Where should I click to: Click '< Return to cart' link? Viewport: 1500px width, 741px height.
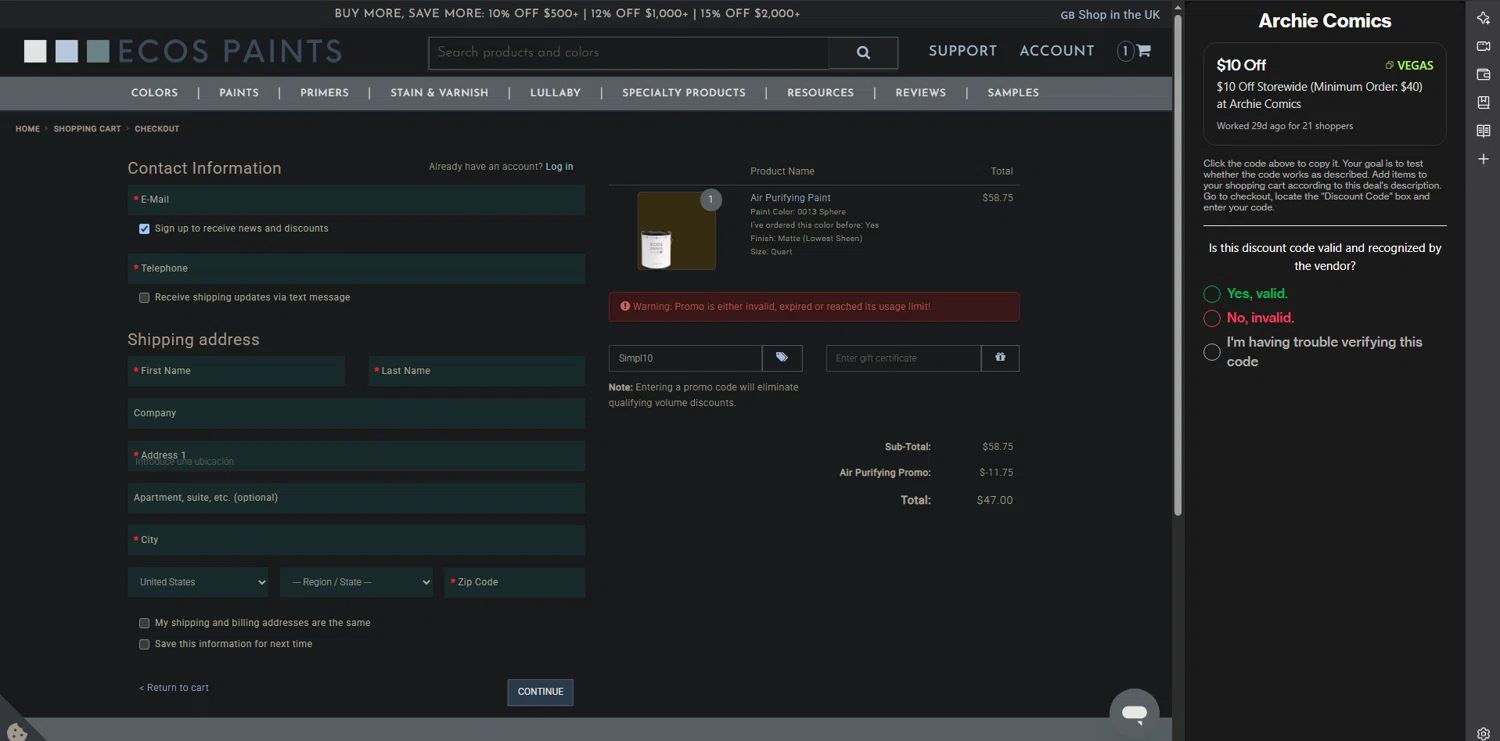[174, 688]
